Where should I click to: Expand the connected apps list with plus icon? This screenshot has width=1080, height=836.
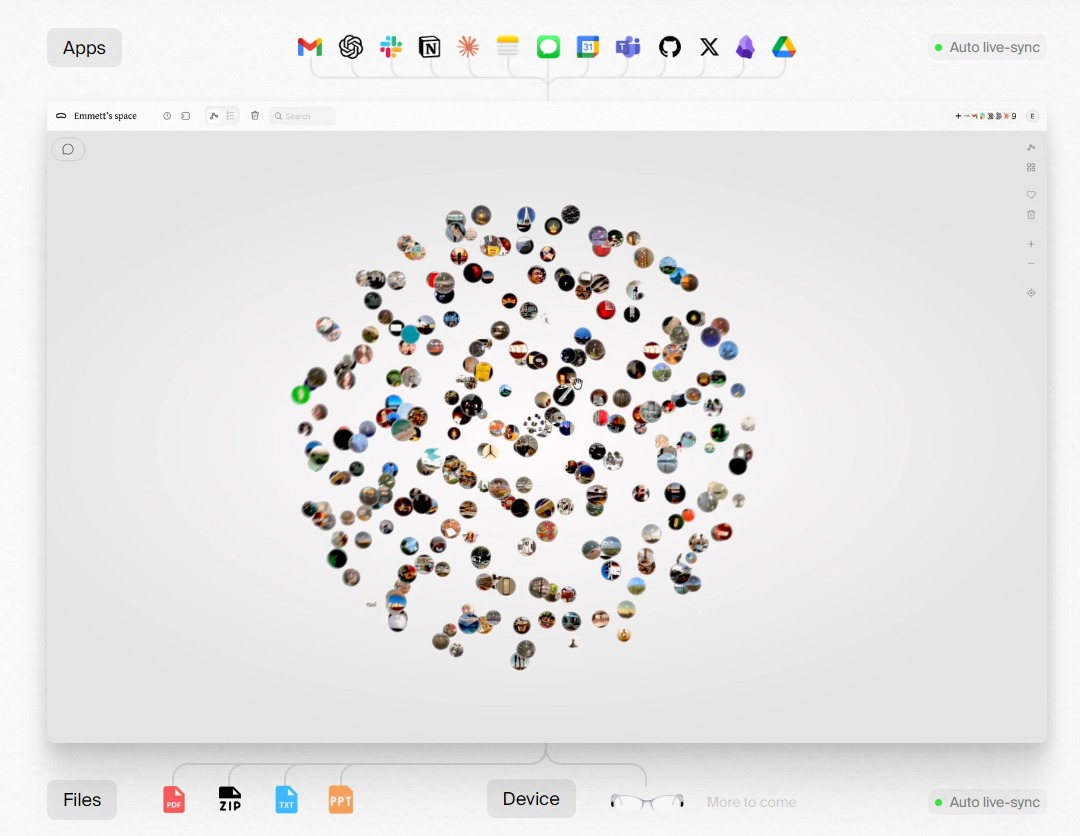(958, 116)
